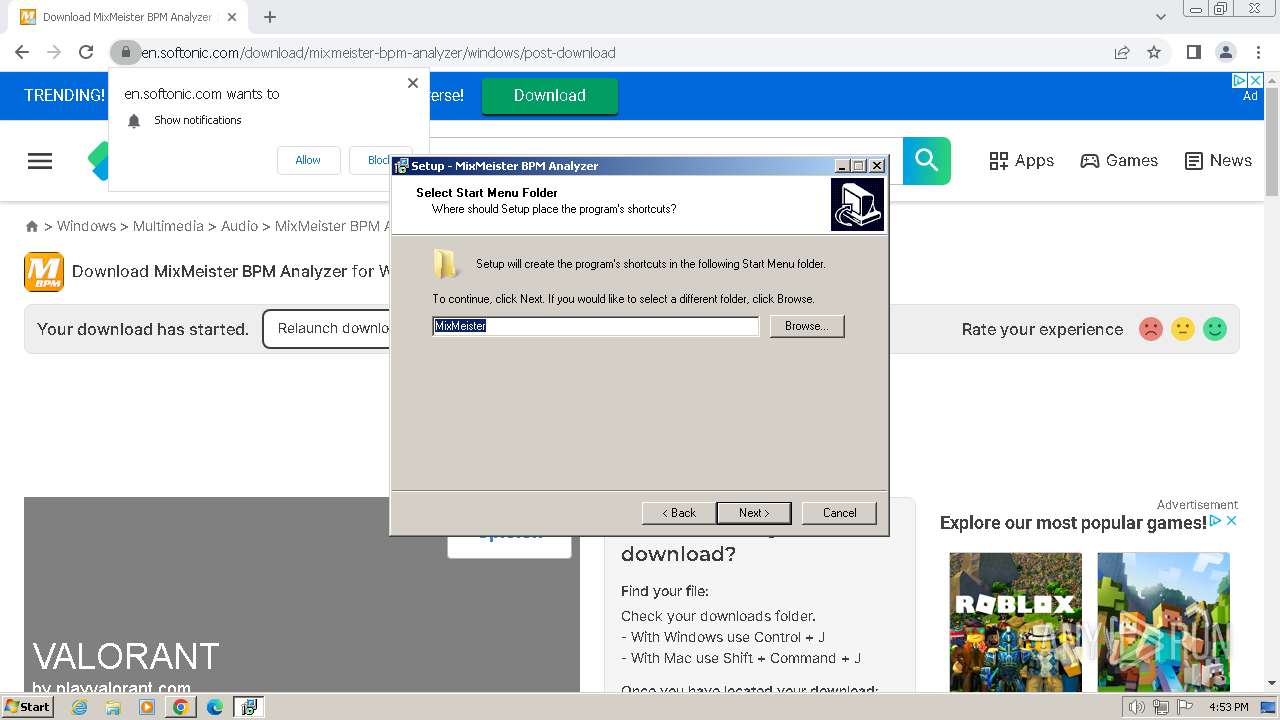Open Chrome profile avatar
This screenshot has width=1280, height=720.
(1225, 52)
